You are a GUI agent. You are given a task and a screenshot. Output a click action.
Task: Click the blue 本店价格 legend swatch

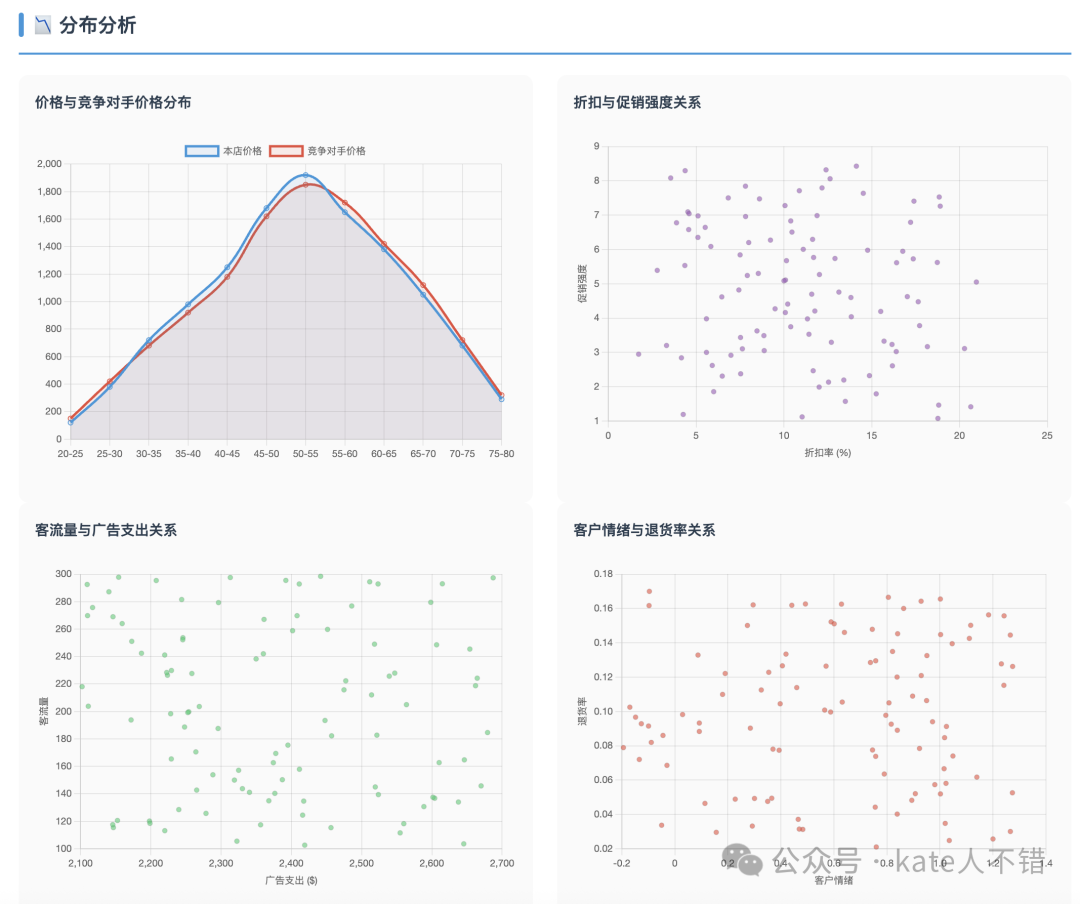(201, 151)
